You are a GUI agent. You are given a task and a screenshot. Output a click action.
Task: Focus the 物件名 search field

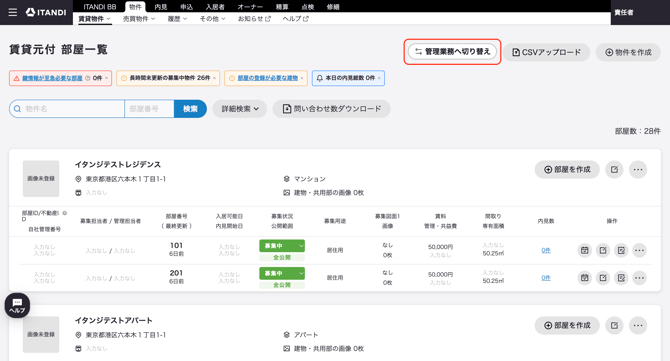click(x=67, y=109)
